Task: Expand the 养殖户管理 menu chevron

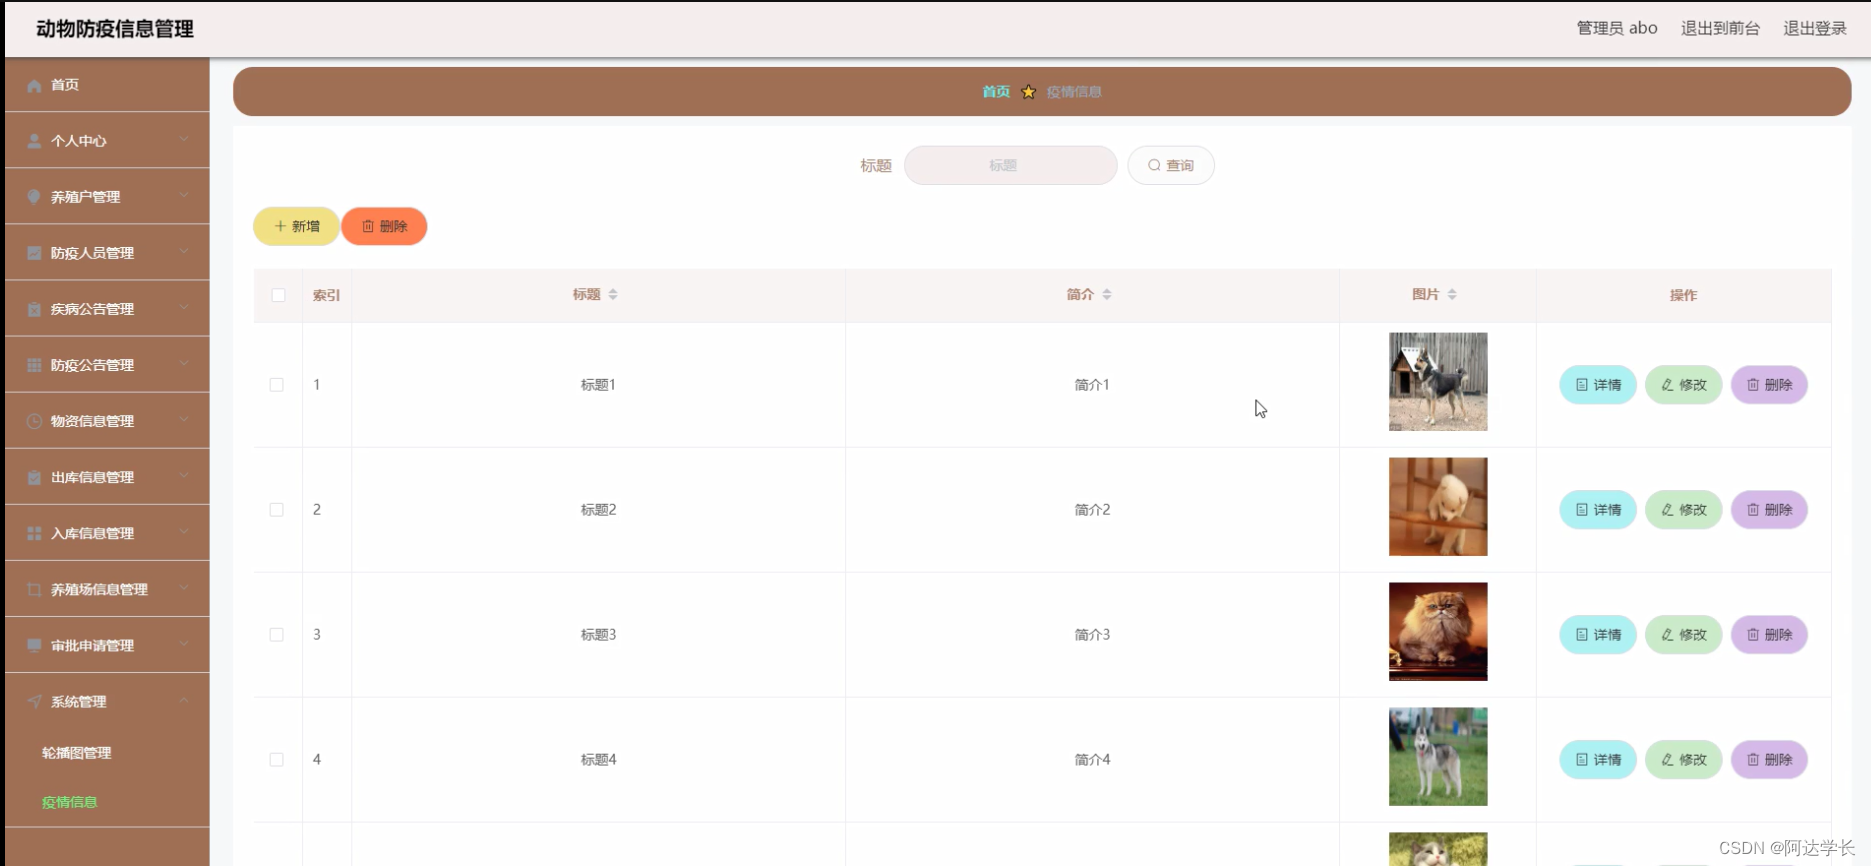Action: [x=184, y=196]
